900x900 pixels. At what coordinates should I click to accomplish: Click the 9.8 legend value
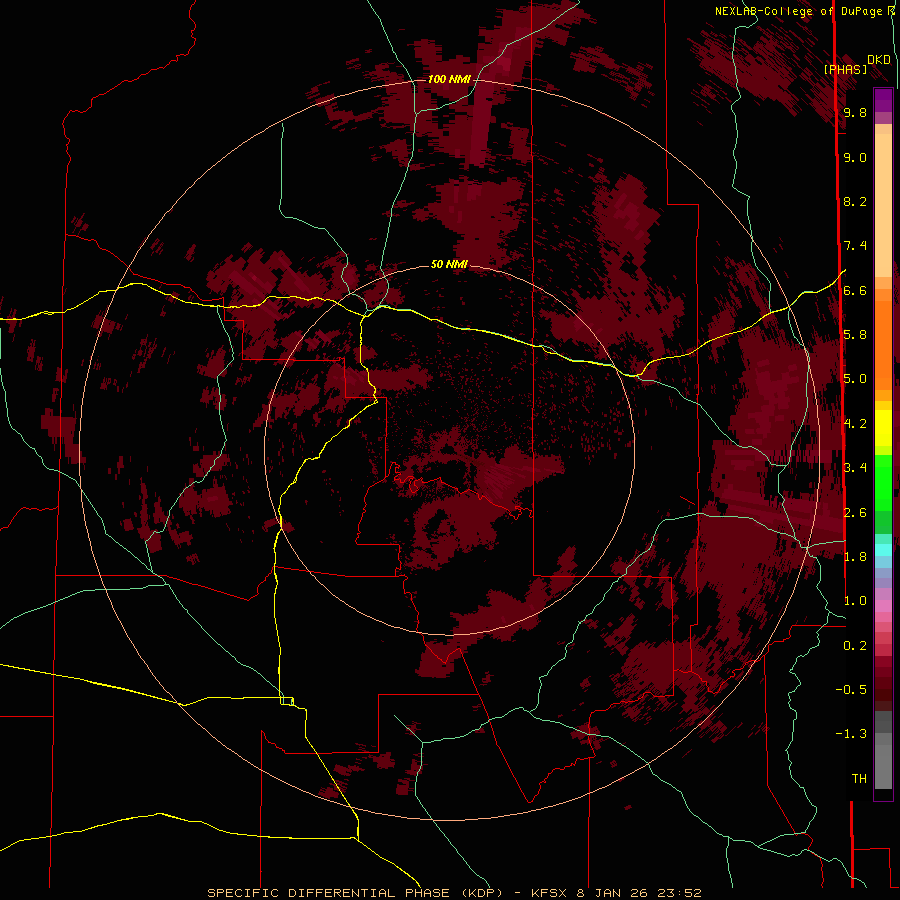click(x=855, y=113)
